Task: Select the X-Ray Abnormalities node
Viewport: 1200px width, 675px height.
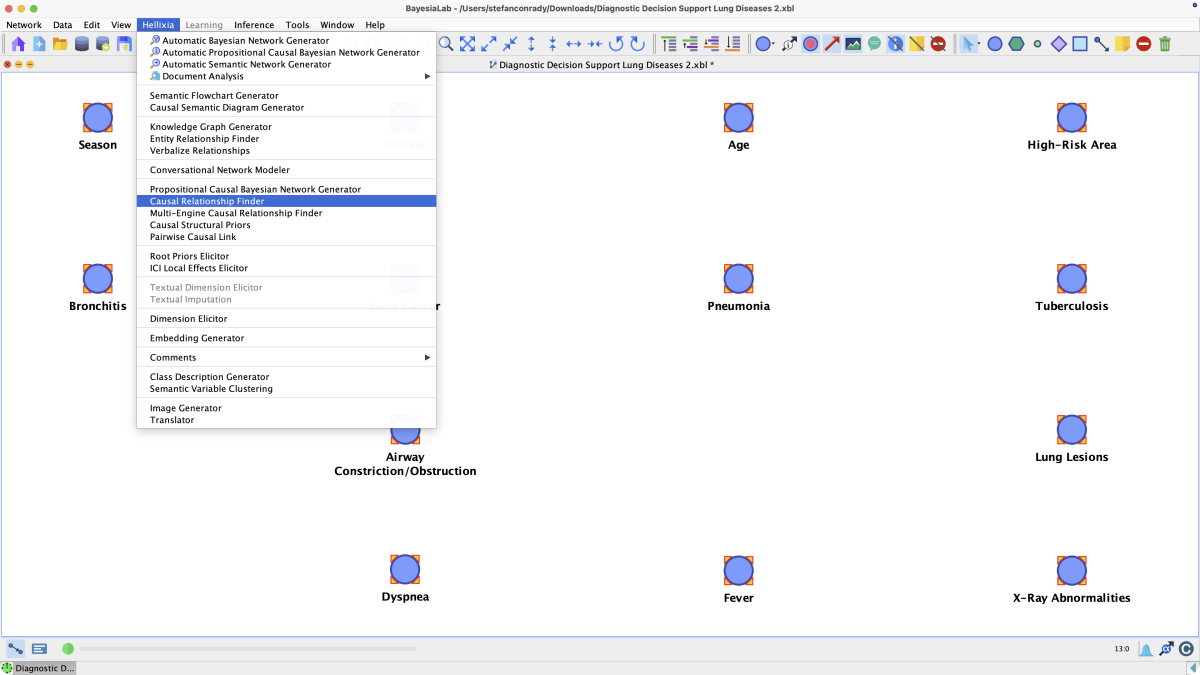Action: coord(1072,570)
